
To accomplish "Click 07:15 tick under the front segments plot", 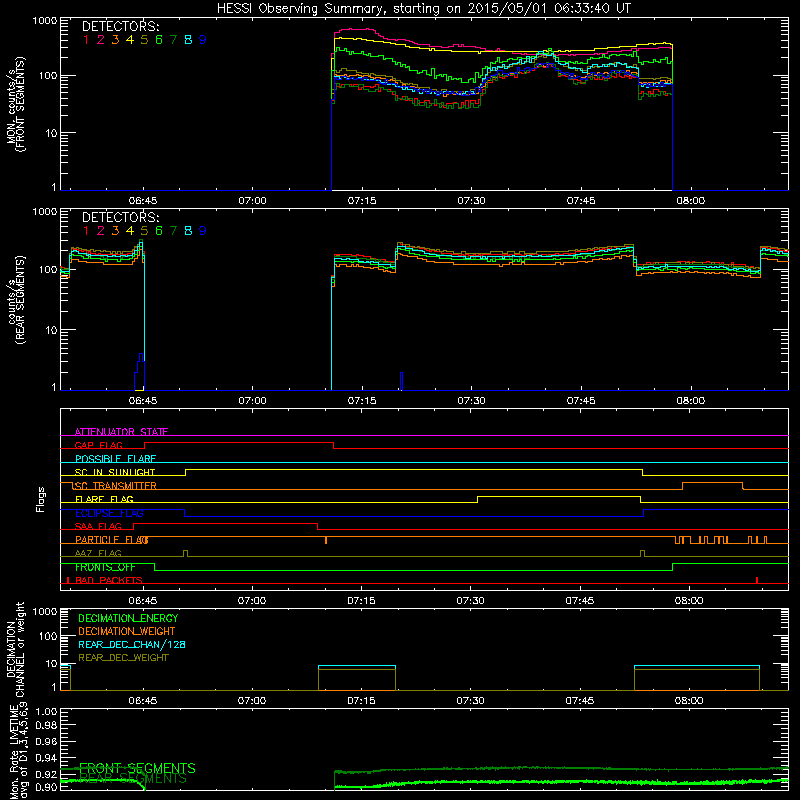I will click(x=362, y=201).
